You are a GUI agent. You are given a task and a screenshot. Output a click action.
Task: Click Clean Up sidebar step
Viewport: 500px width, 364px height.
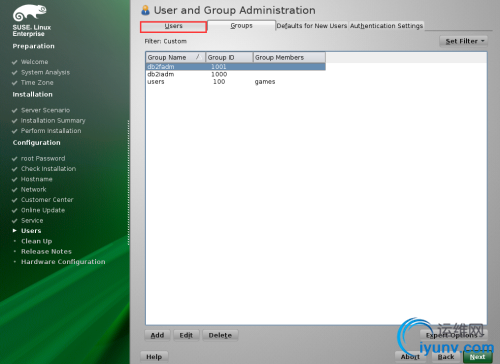coord(37,241)
